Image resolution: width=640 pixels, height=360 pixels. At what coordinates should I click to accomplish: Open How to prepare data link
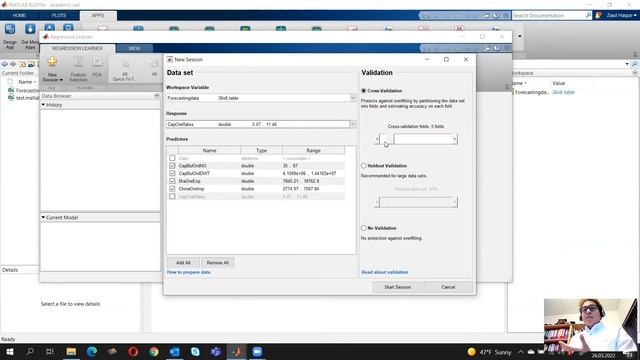(x=189, y=272)
